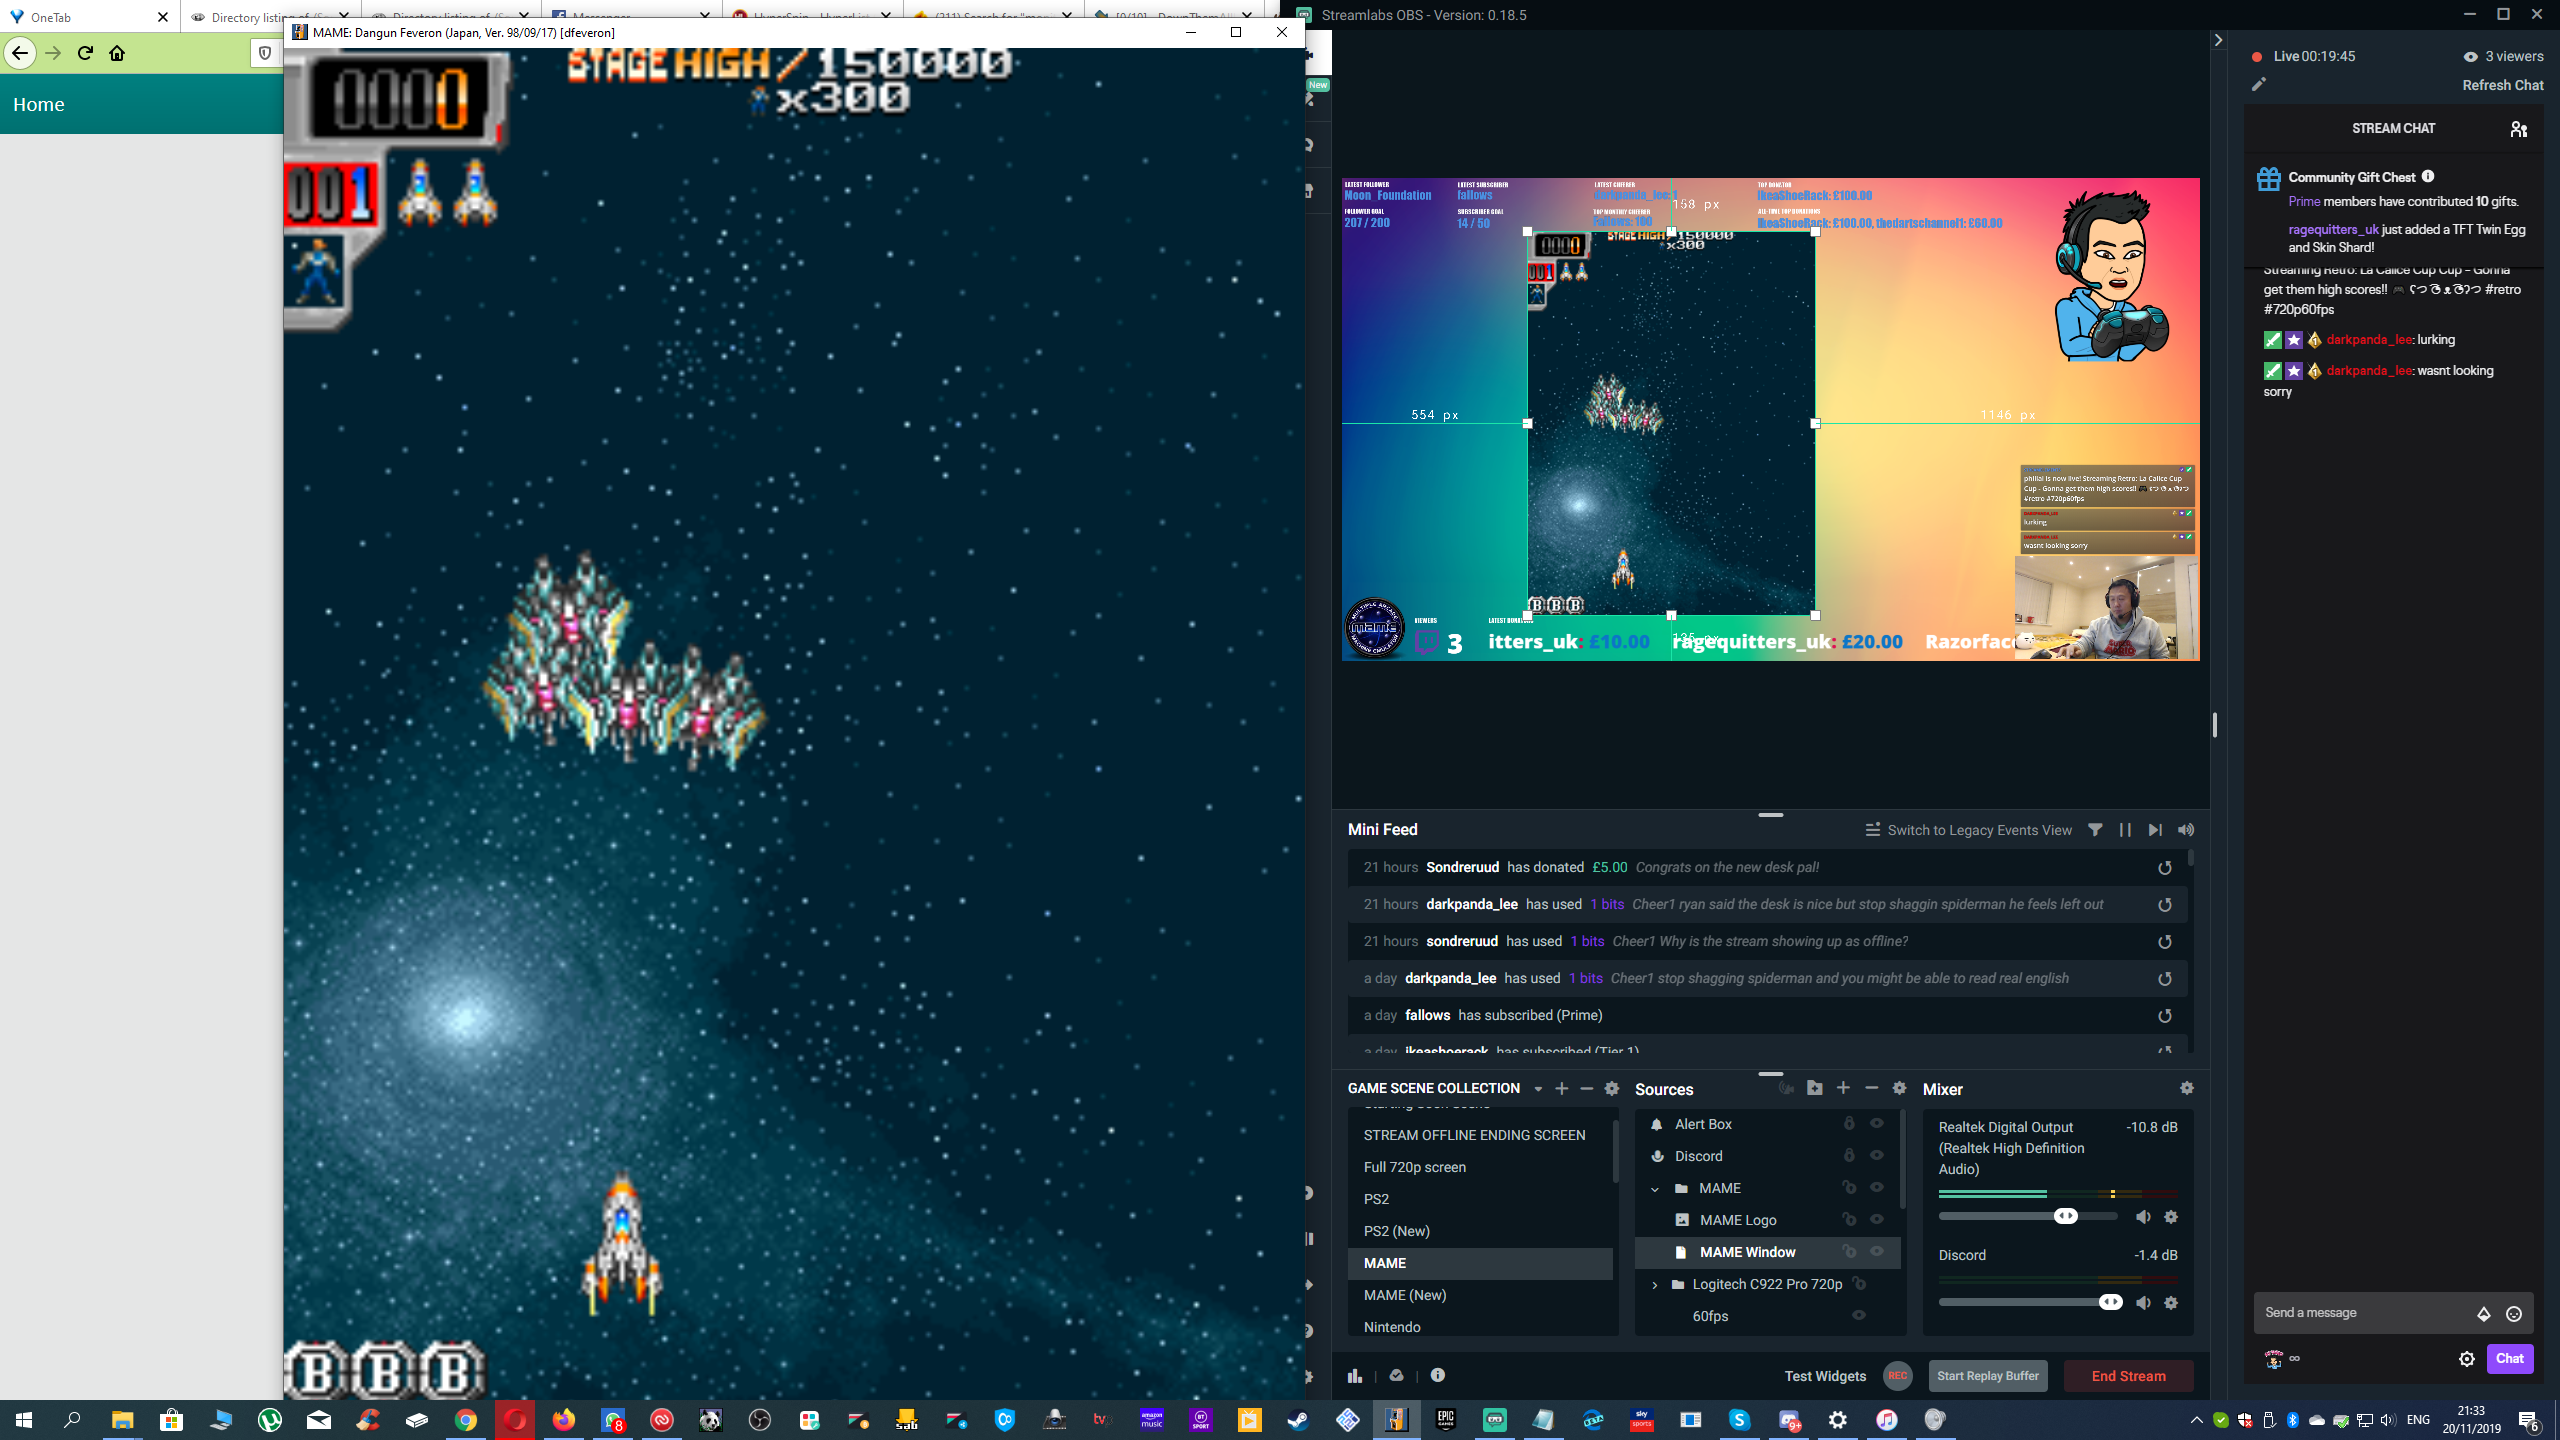Click Start Replay Buffer
Image resolution: width=2560 pixels, height=1440 pixels.
coord(1987,1376)
